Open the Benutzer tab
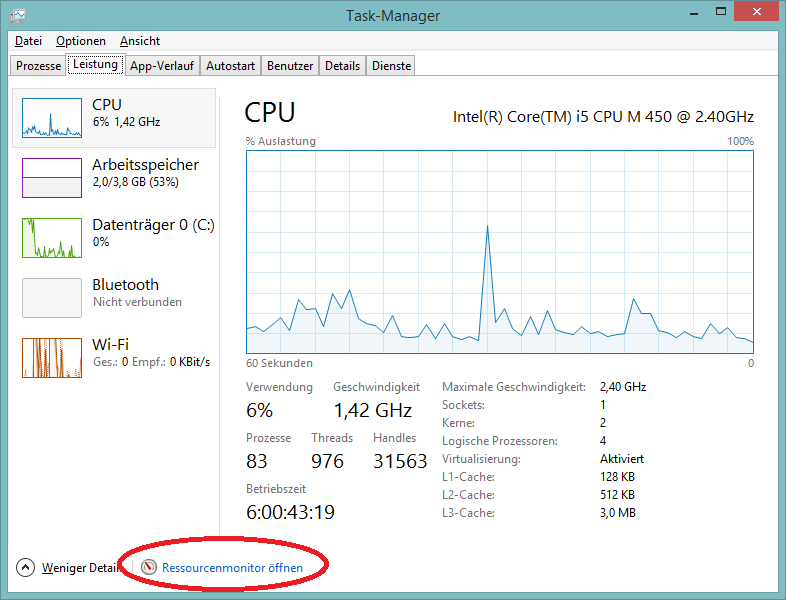This screenshot has width=786, height=600. pyautogui.click(x=290, y=66)
